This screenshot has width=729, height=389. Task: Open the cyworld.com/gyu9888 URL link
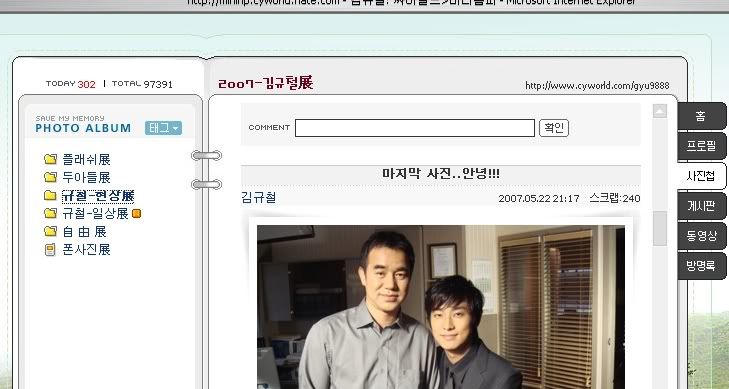click(597, 86)
